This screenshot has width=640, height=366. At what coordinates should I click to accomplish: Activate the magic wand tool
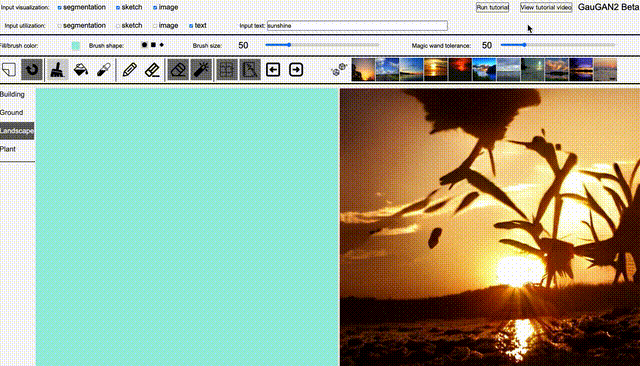pyautogui.click(x=201, y=70)
